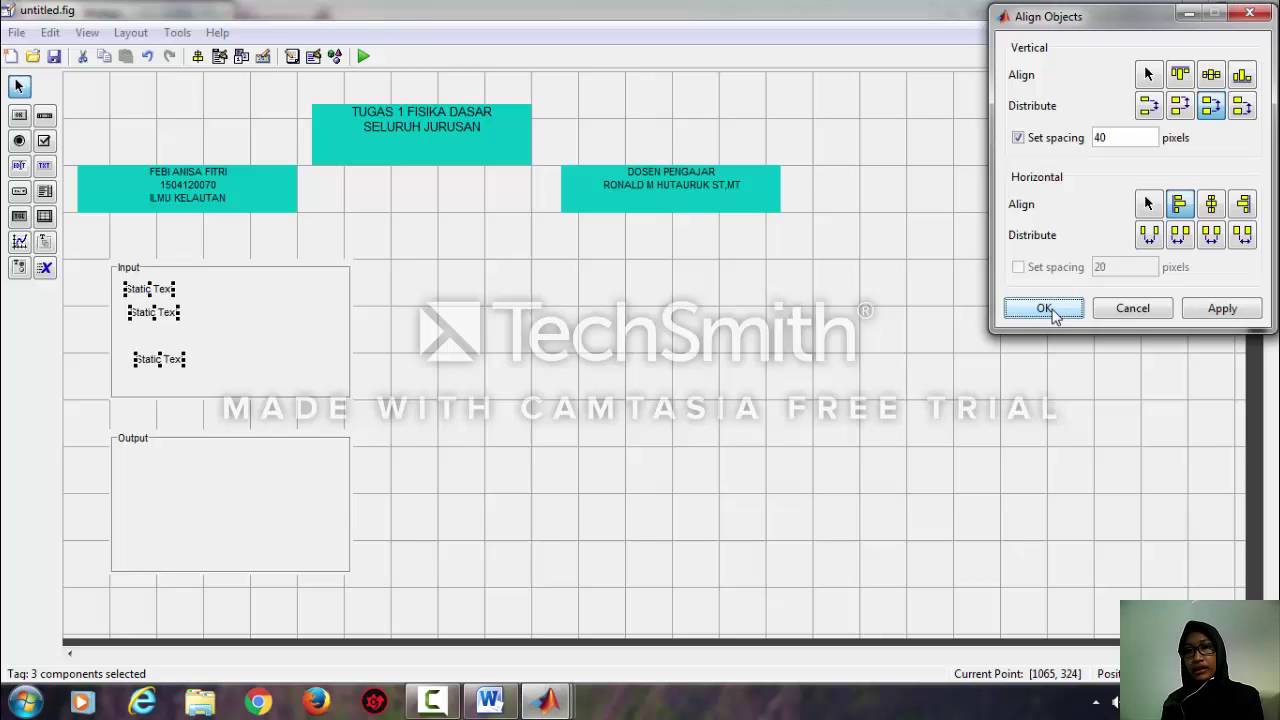This screenshot has height=720, width=1280.
Task: Click the vertical spacing field showing 40
Action: (1124, 138)
